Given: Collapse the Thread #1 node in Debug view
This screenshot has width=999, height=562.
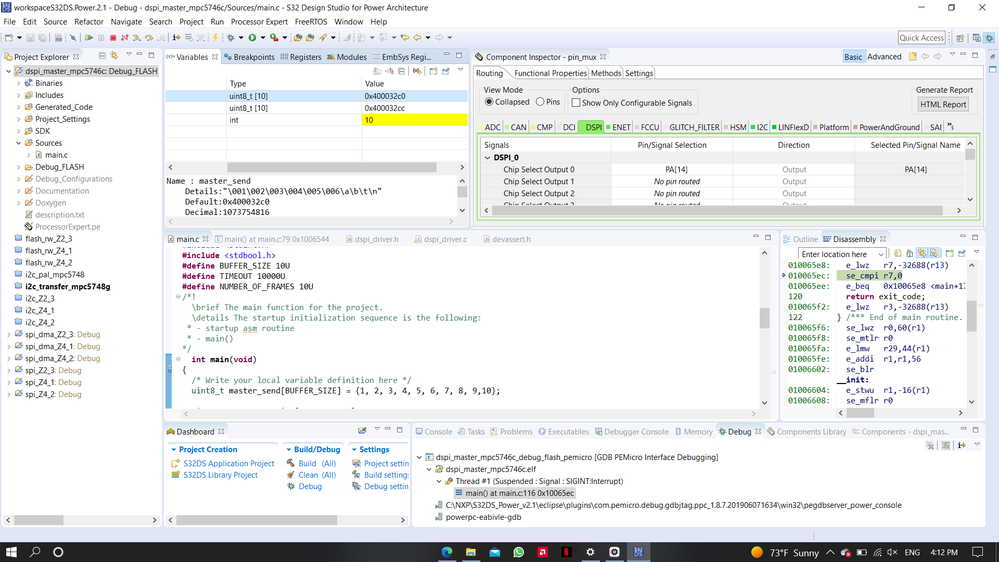Looking at the screenshot, I should 438,481.
